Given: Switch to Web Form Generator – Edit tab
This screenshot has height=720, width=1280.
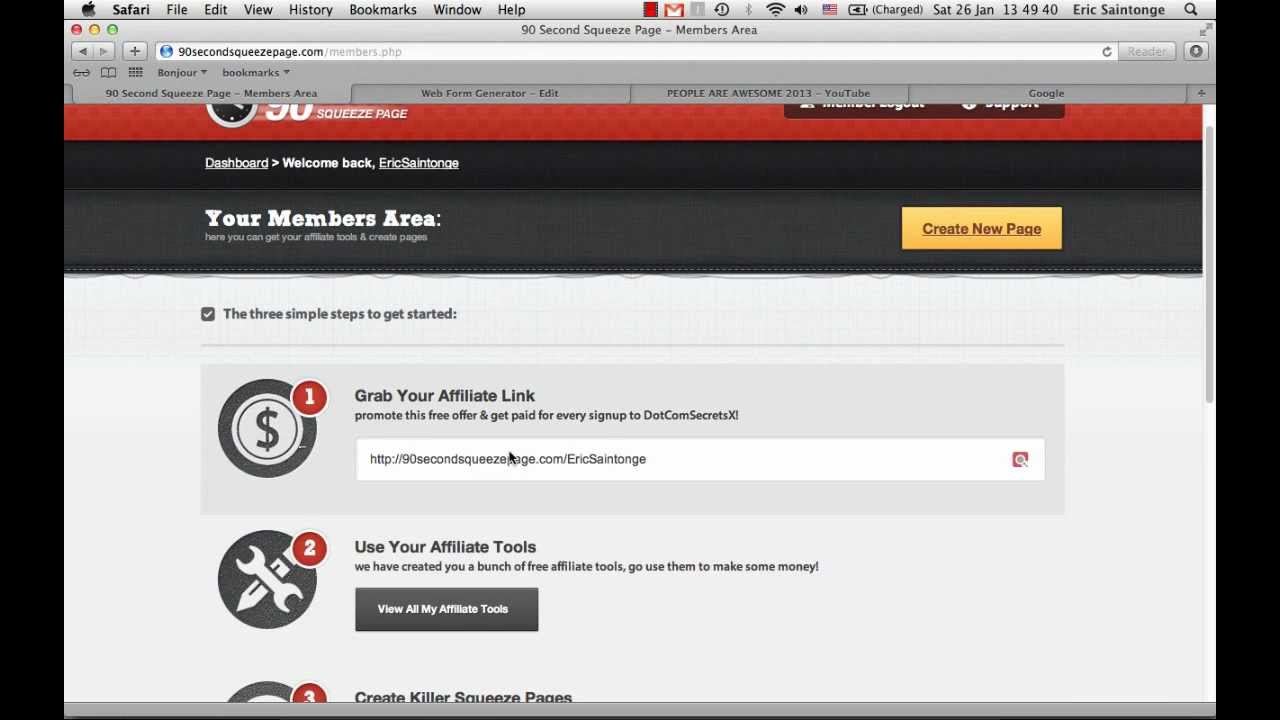Looking at the screenshot, I should (490, 93).
